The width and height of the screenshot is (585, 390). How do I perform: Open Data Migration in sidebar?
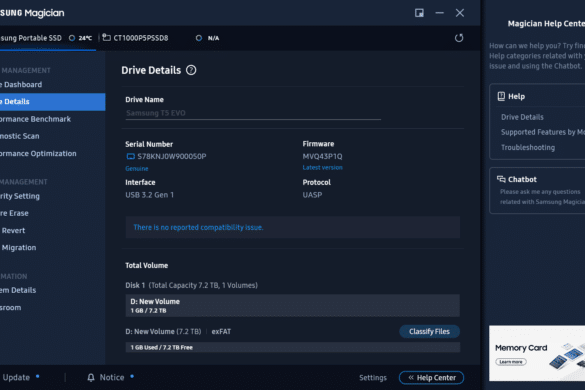19,248
